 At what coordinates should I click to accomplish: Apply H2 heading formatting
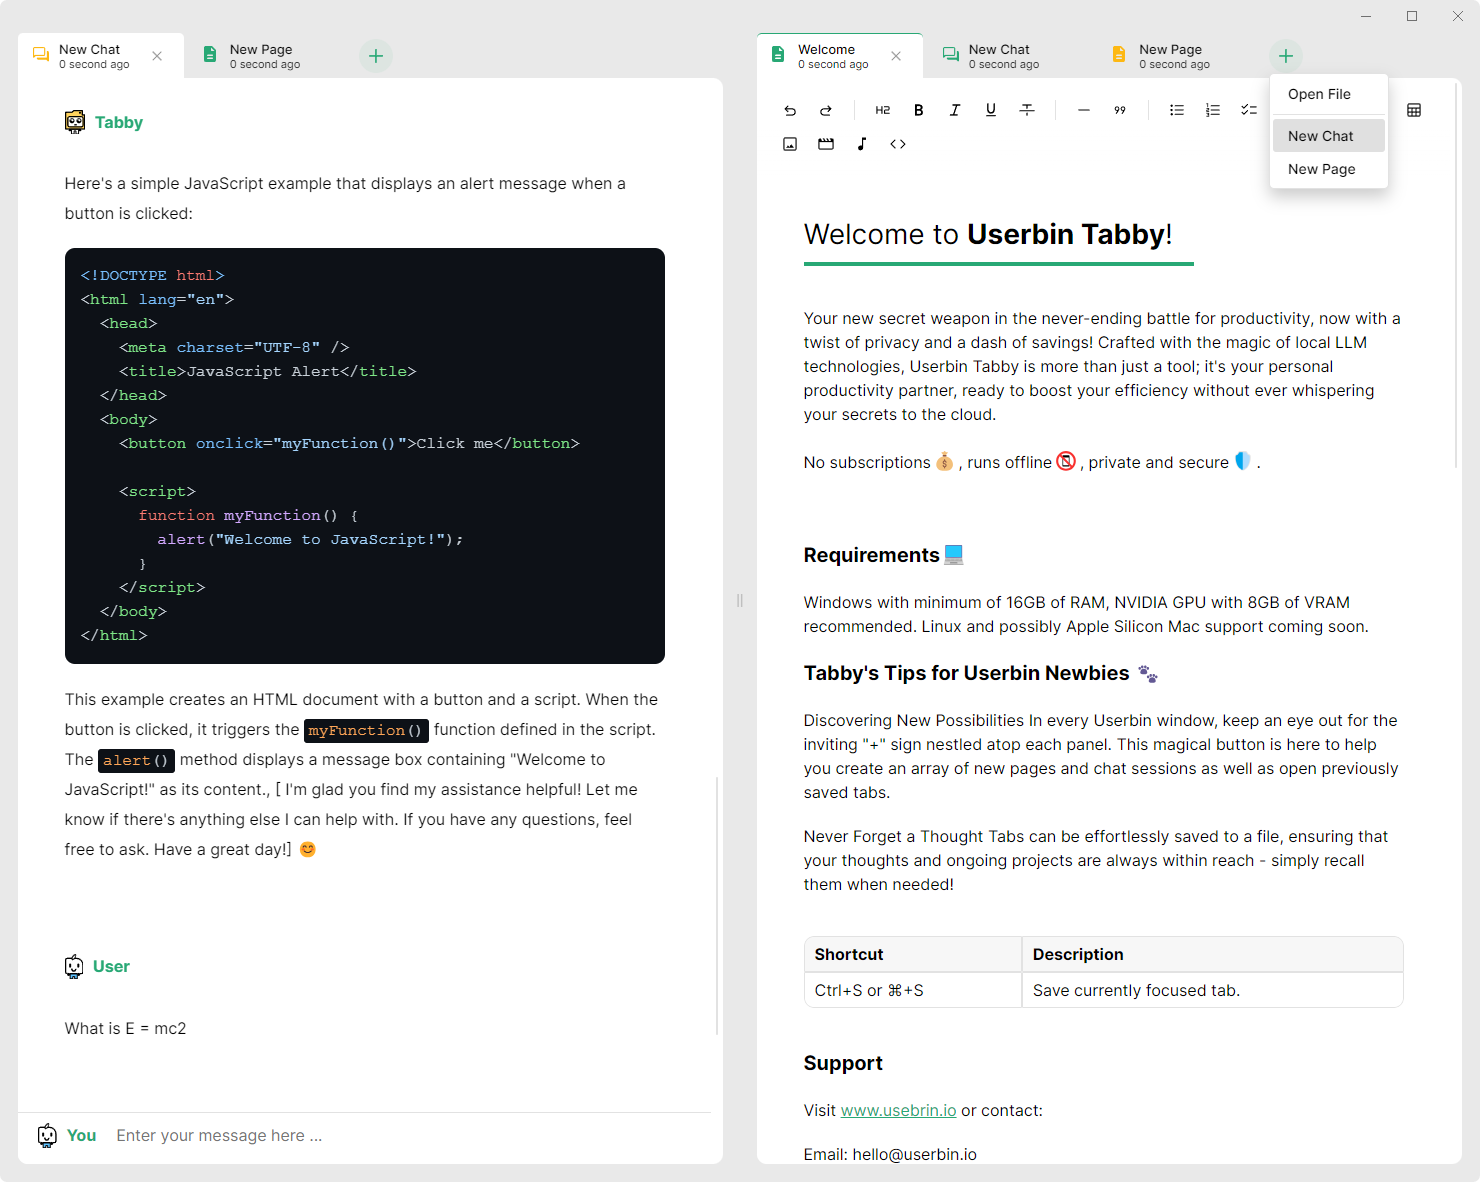tap(883, 110)
